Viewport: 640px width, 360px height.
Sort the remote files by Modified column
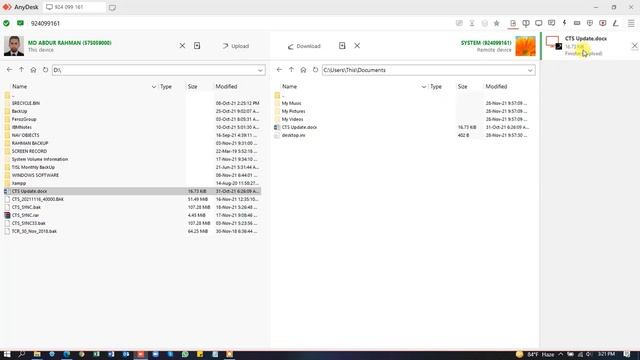click(x=496, y=87)
